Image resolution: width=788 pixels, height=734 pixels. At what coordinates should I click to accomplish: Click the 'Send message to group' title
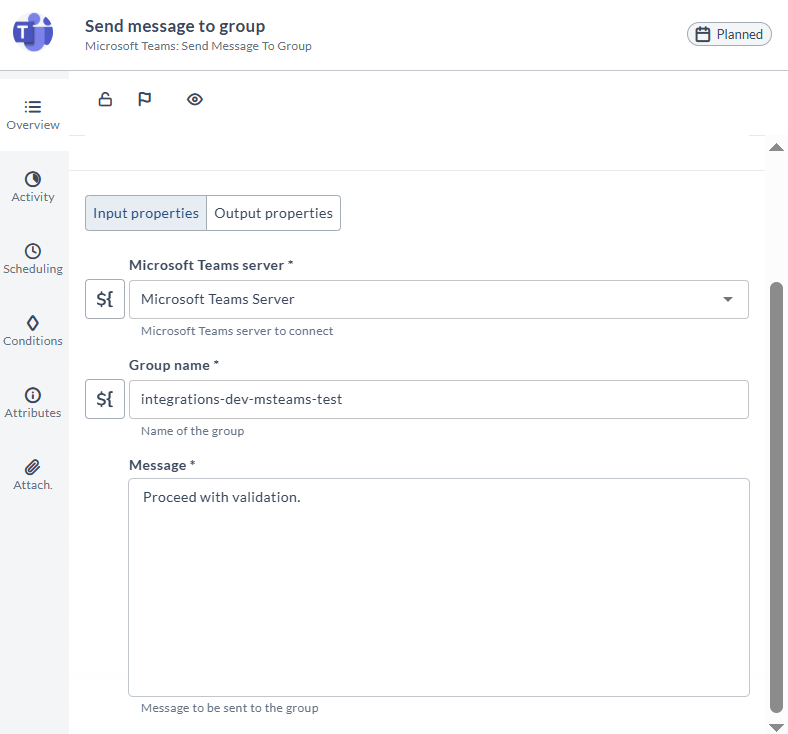[175, 26]
